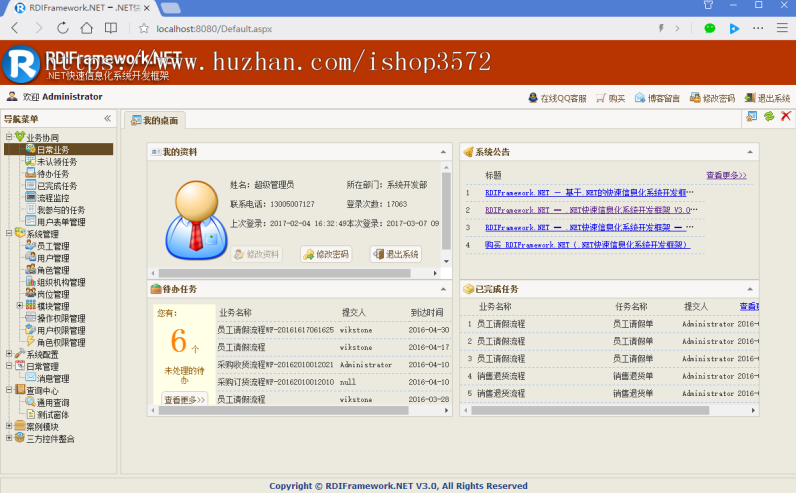This screenshot has width=796, height=493.
Task: Expand the 模块管理 tree node
Action: click(20, 306)
